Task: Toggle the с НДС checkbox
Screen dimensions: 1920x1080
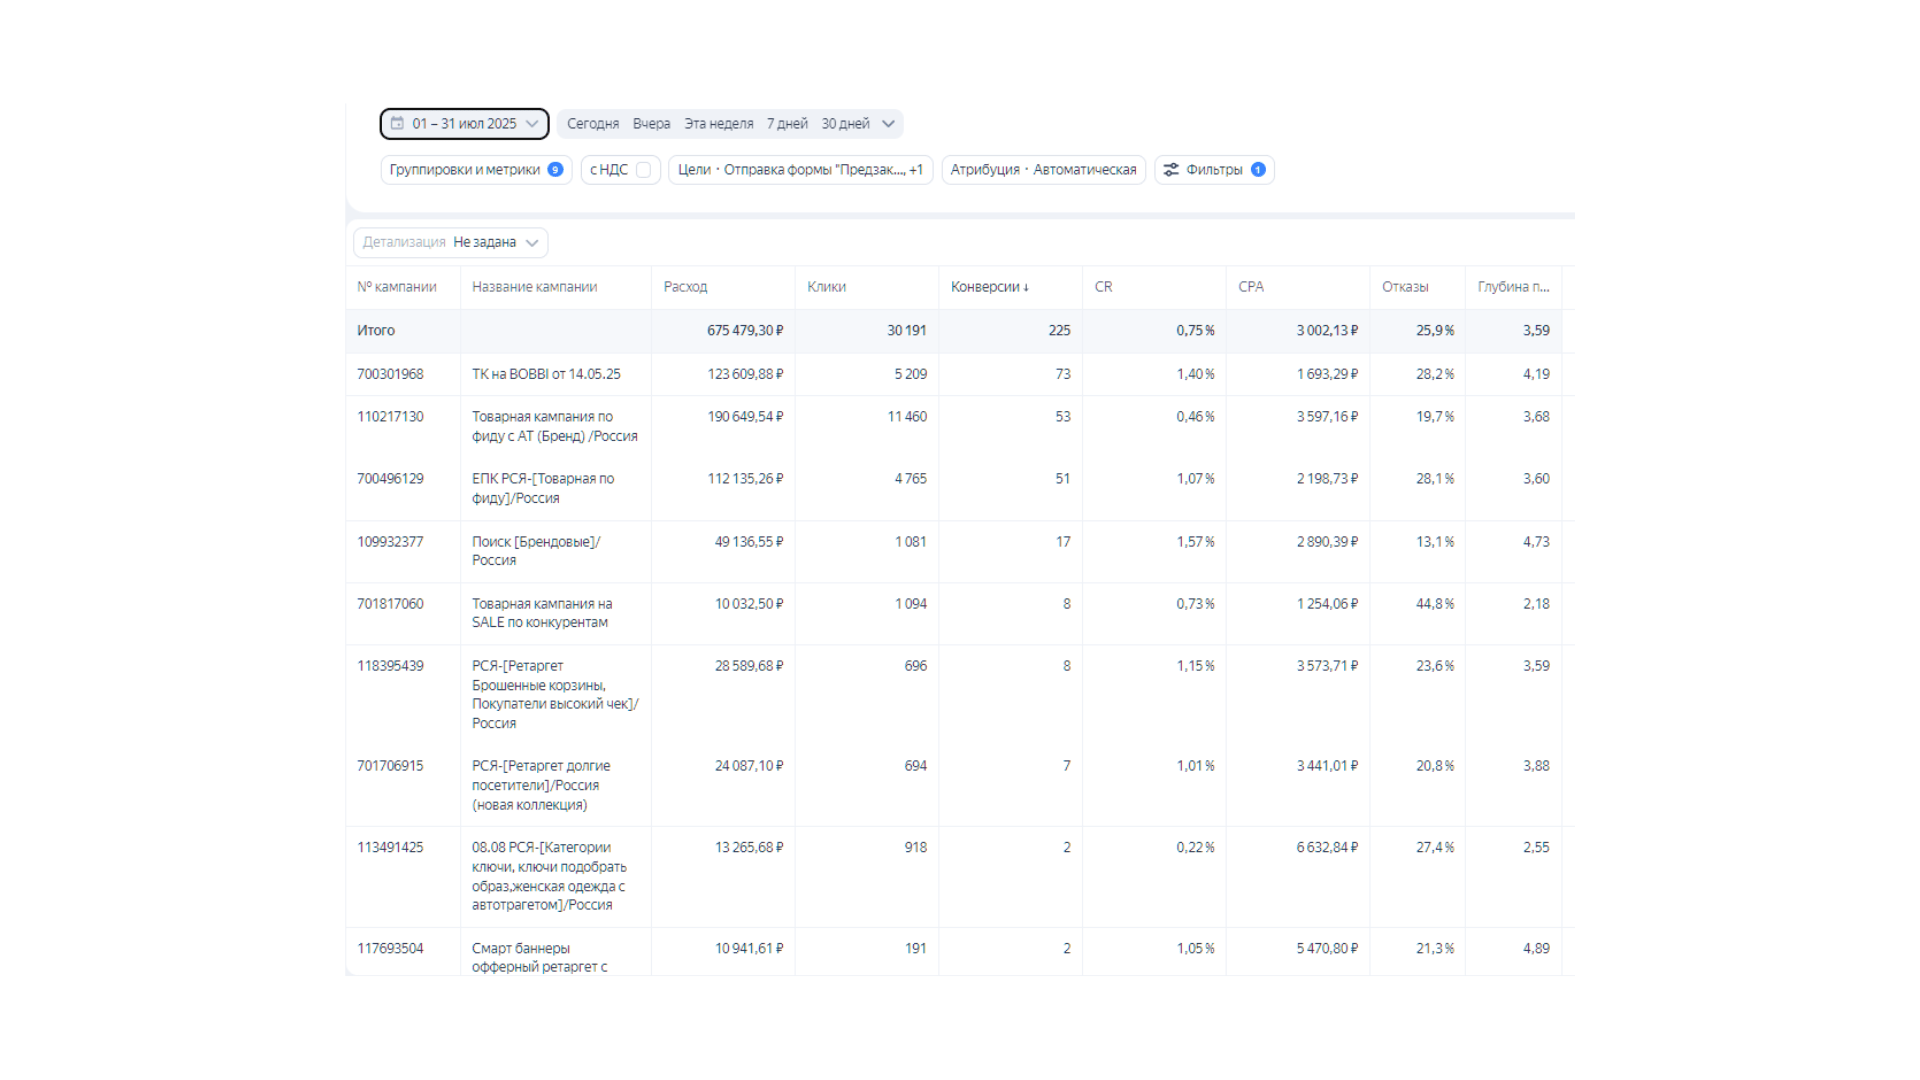Action: pyautogui.click(x=644, y=170)
